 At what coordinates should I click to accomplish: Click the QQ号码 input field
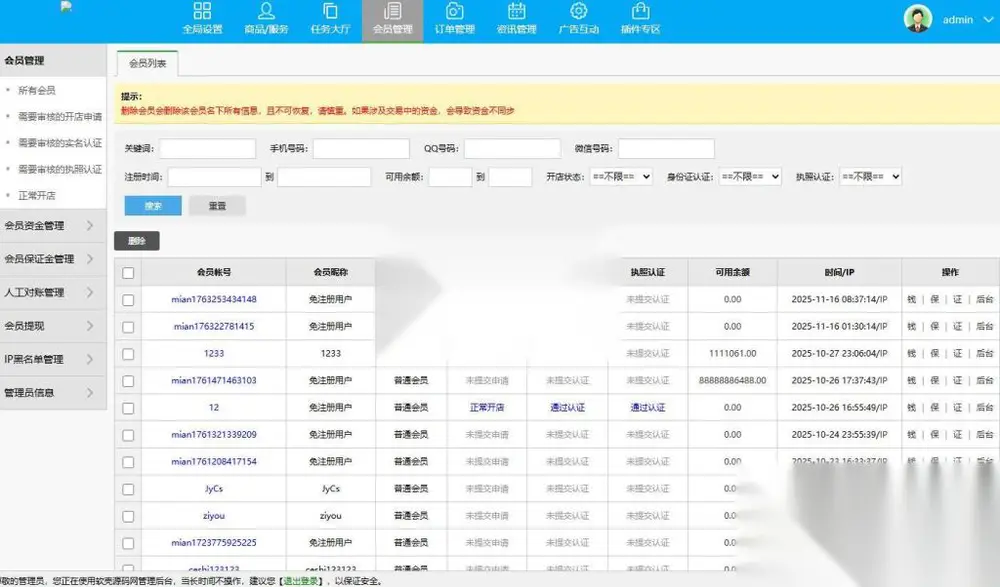pyautogui.click(x=512, y=149)
